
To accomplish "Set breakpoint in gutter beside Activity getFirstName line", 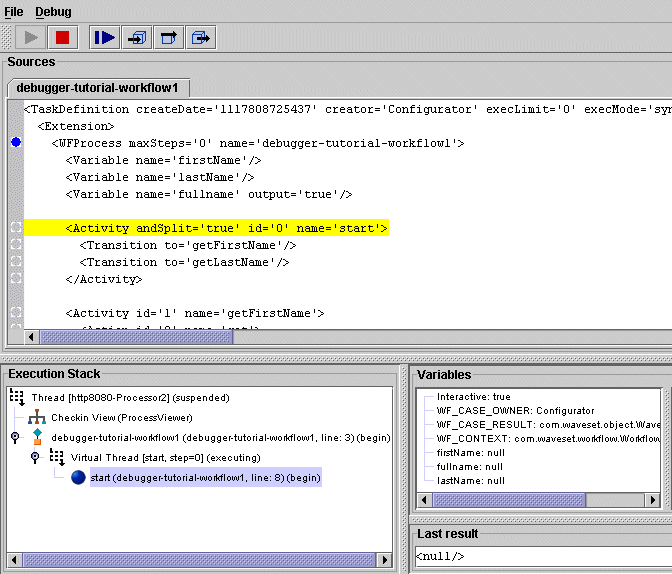I will tap(16, 312).
